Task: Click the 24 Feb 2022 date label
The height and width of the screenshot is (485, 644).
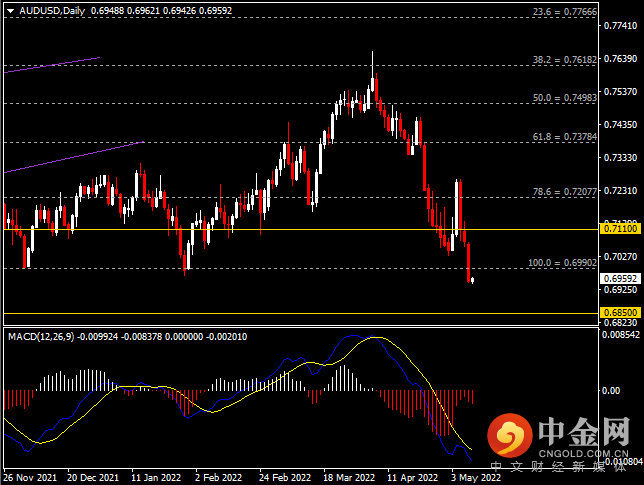Action: point(285,477)
